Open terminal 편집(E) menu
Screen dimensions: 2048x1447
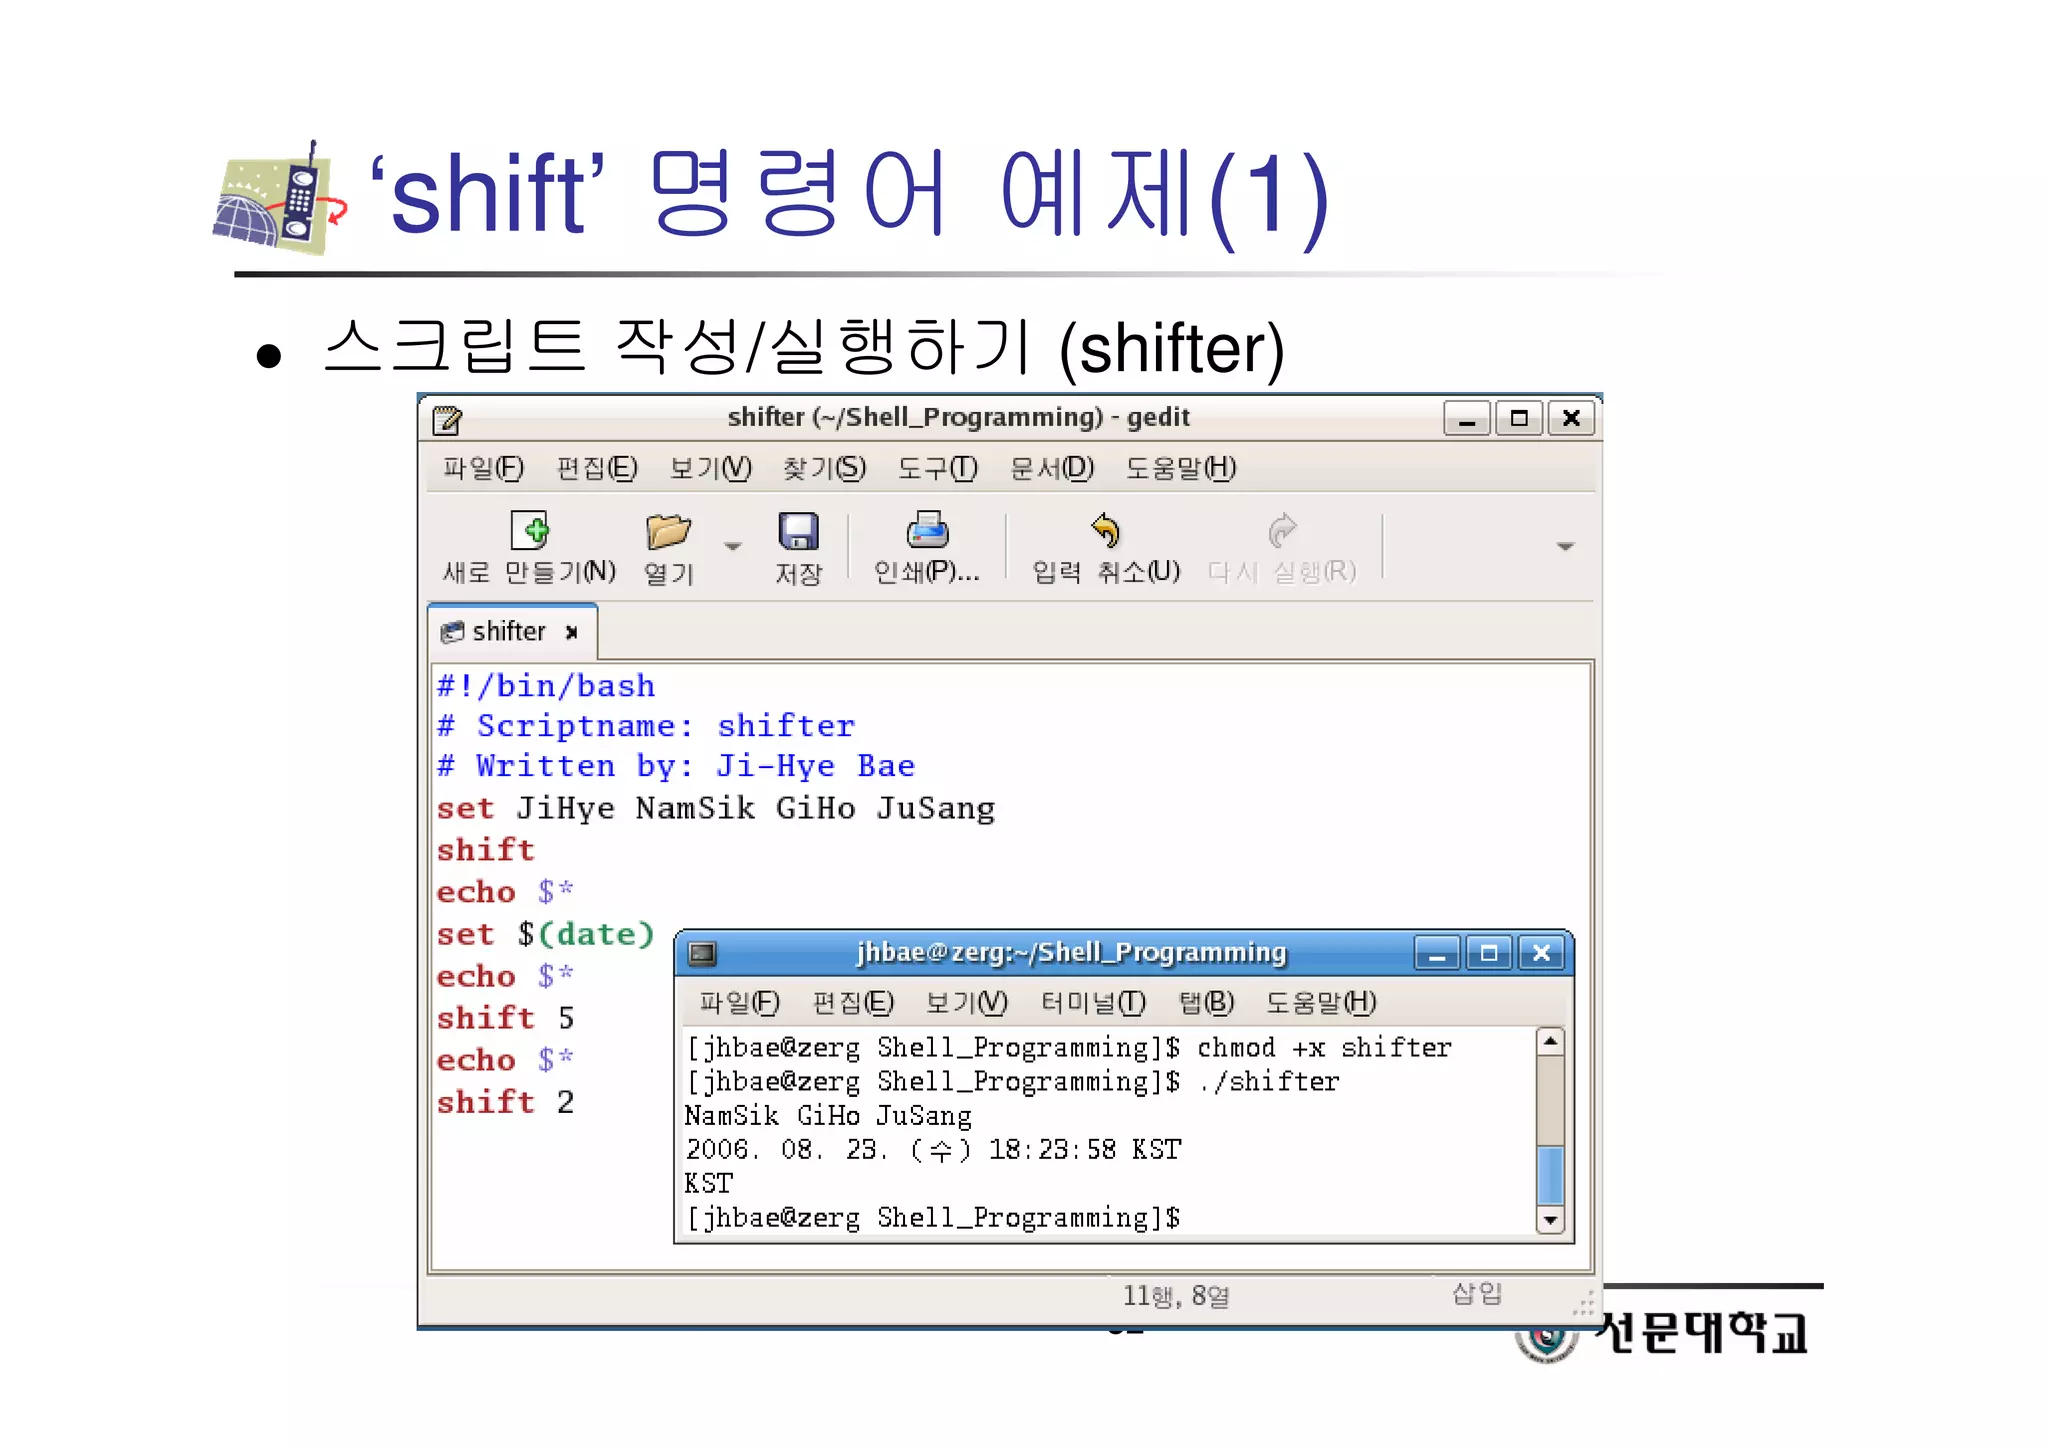(x=853, y=1002)
